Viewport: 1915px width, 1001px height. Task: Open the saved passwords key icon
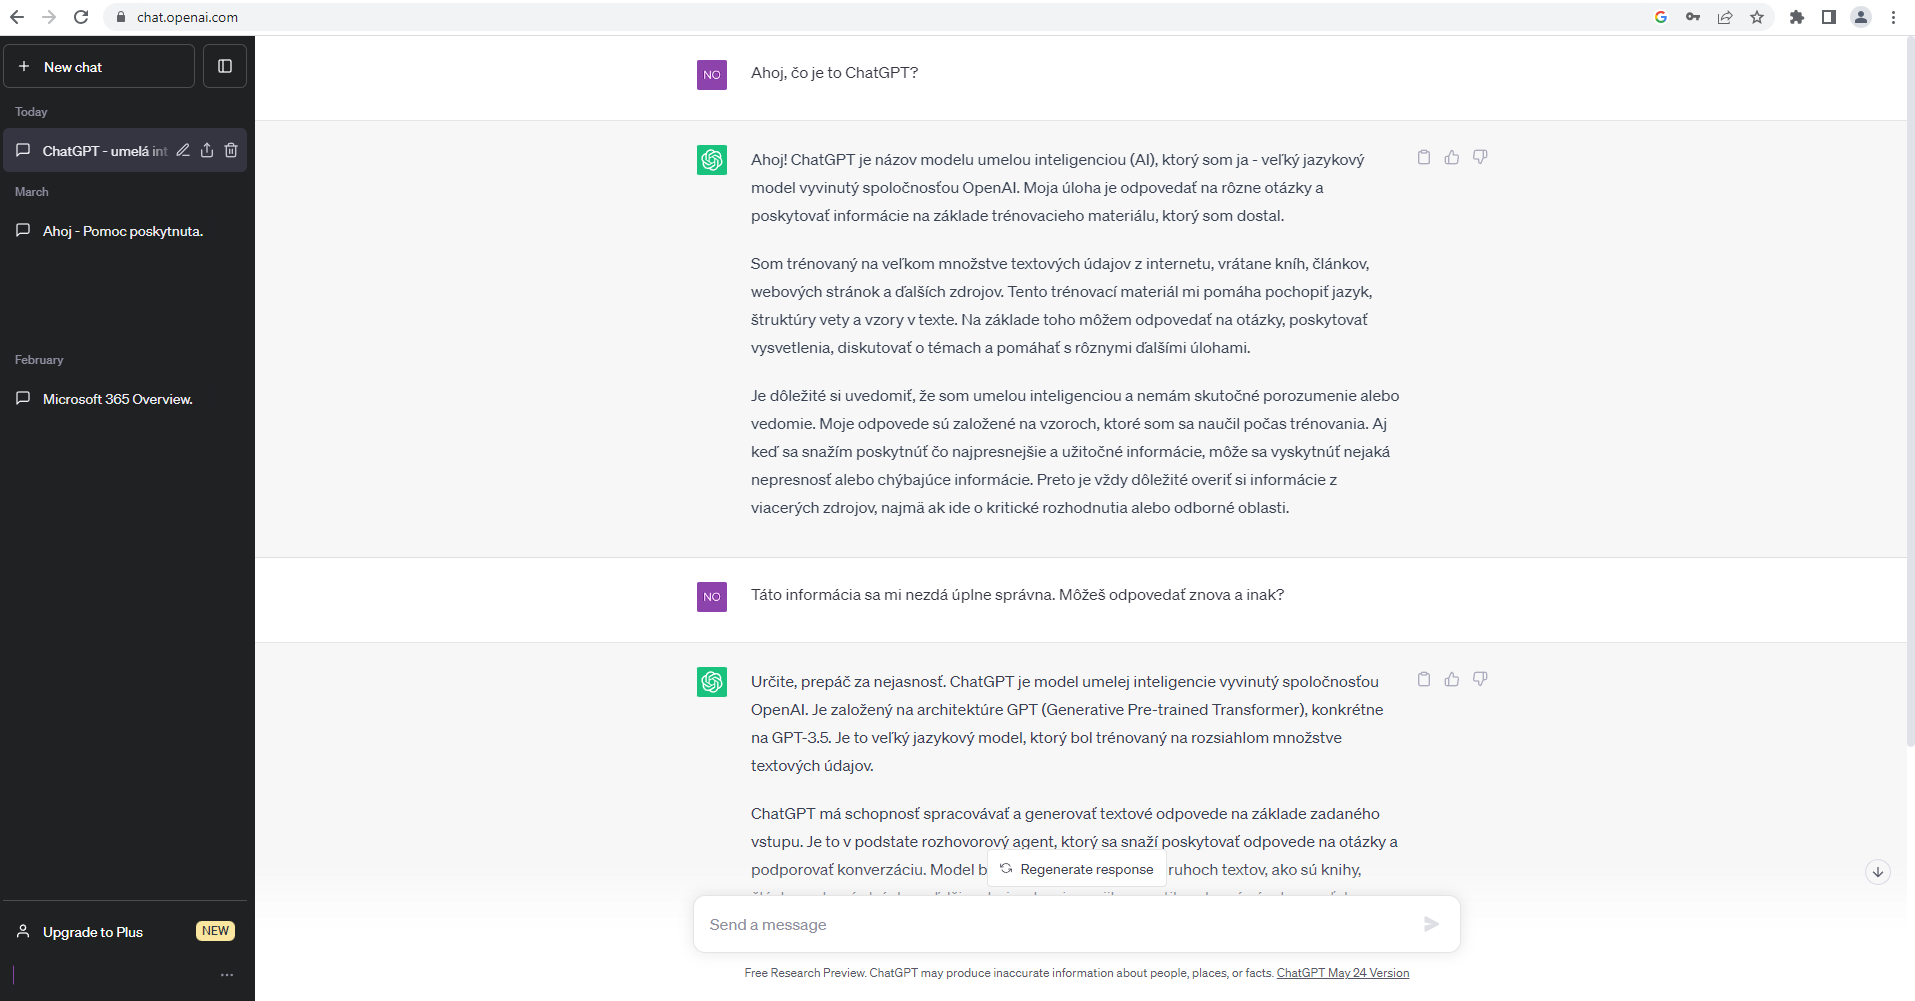pos(1693,17)
